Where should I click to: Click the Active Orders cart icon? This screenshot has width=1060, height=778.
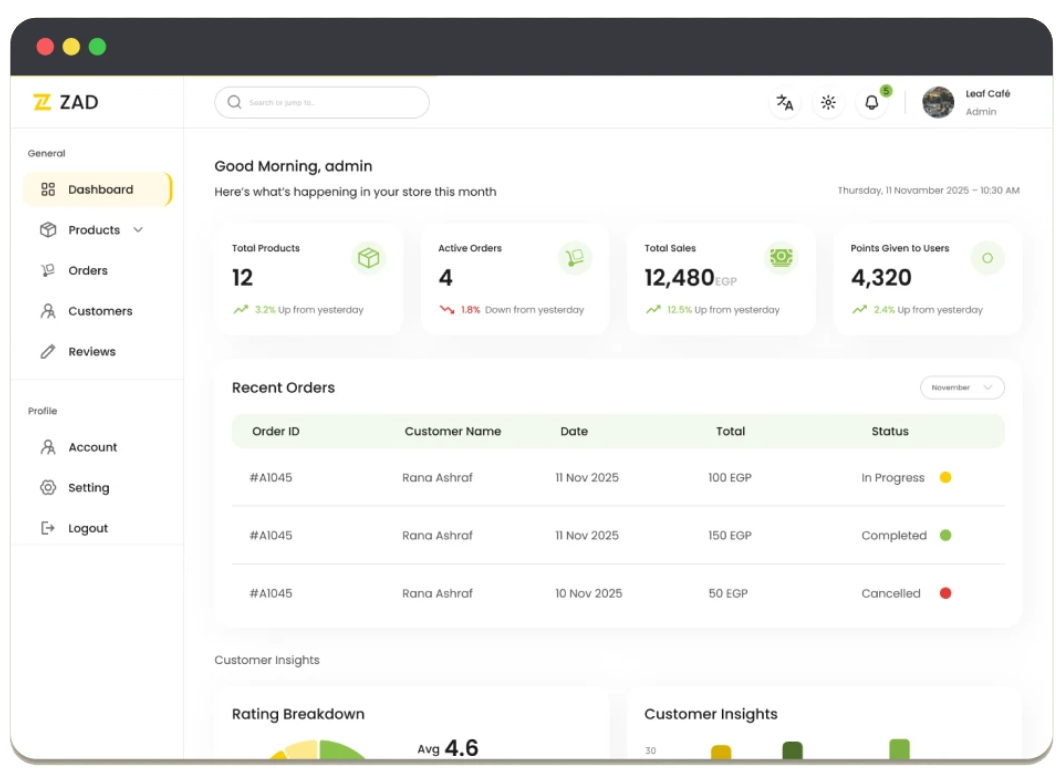click(x=575, y=258)
